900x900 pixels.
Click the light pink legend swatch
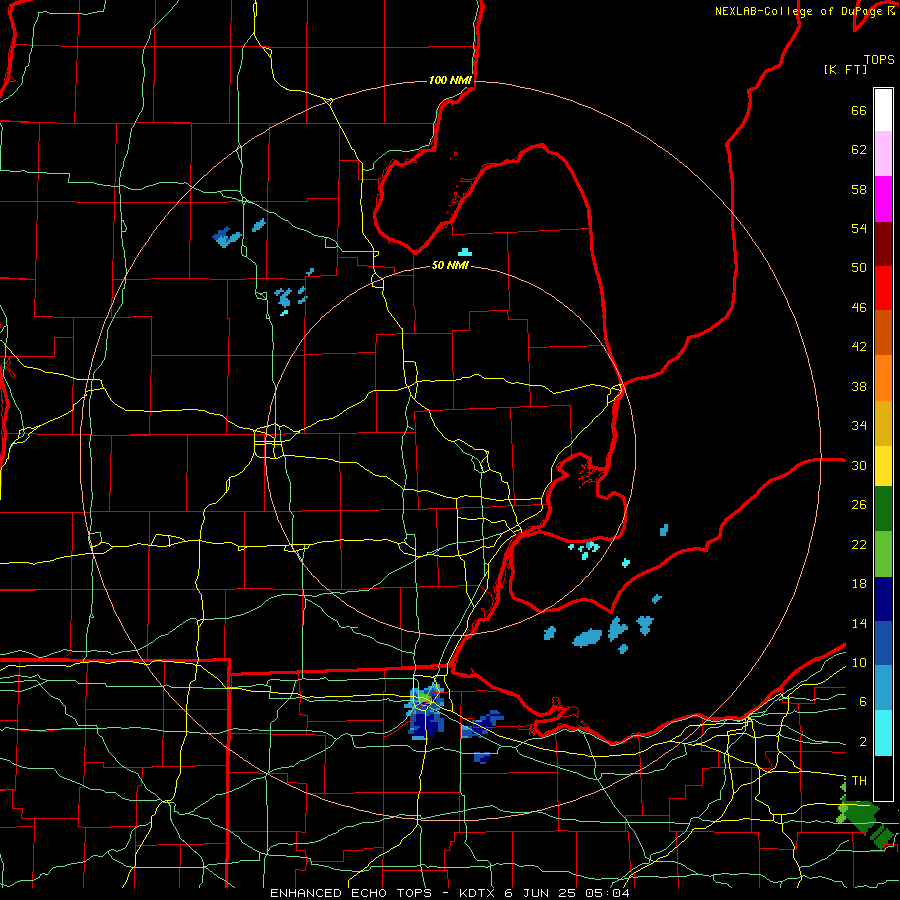pos(883,154)
